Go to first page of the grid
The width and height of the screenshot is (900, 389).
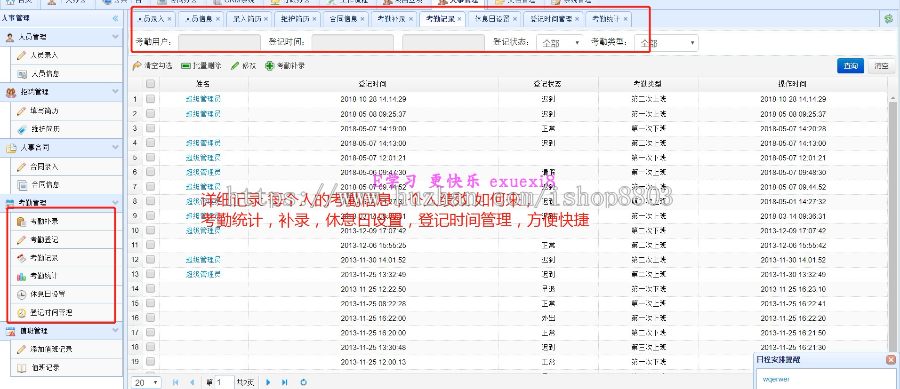(176, 382)
